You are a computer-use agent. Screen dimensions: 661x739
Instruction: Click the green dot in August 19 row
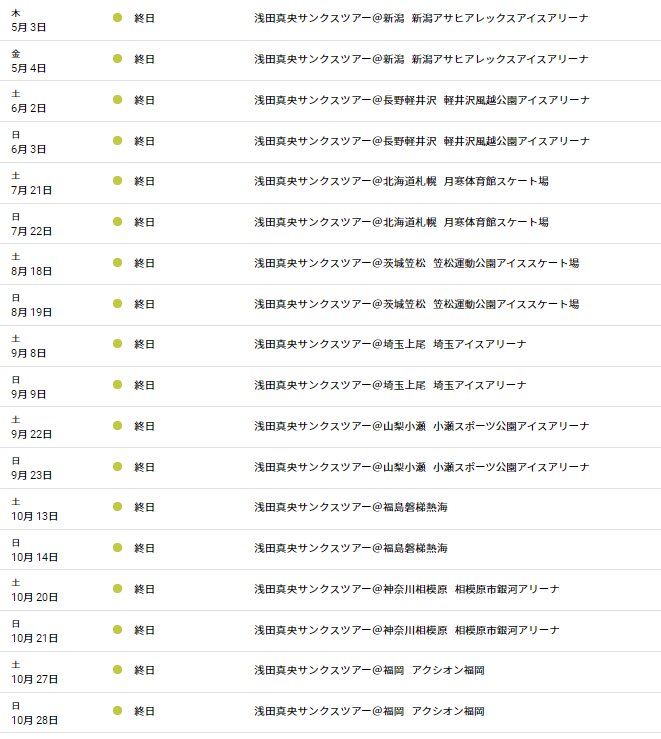117,304
